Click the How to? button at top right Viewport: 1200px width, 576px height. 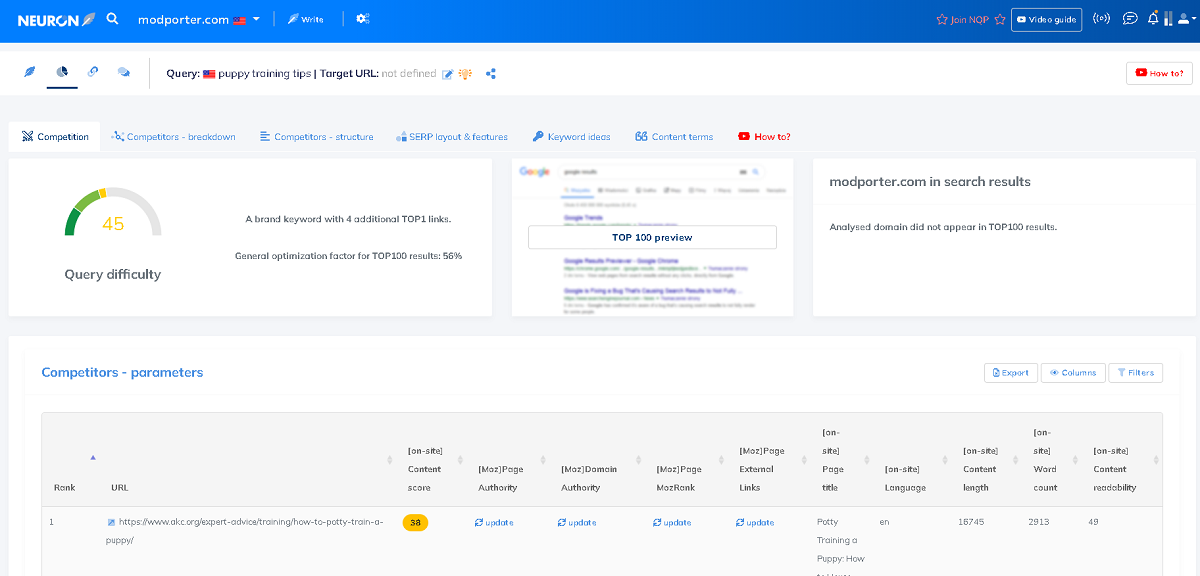(x=1159, y=73)
